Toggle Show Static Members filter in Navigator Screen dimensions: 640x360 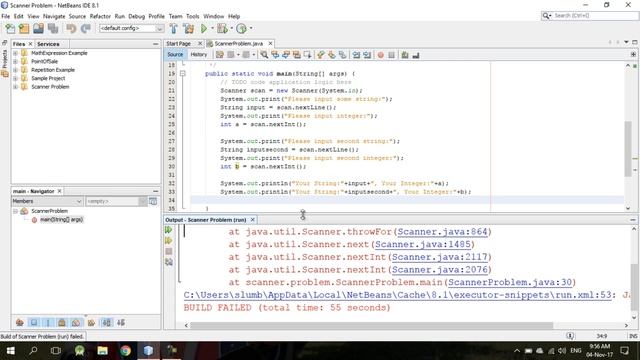(x=48, y=322)
